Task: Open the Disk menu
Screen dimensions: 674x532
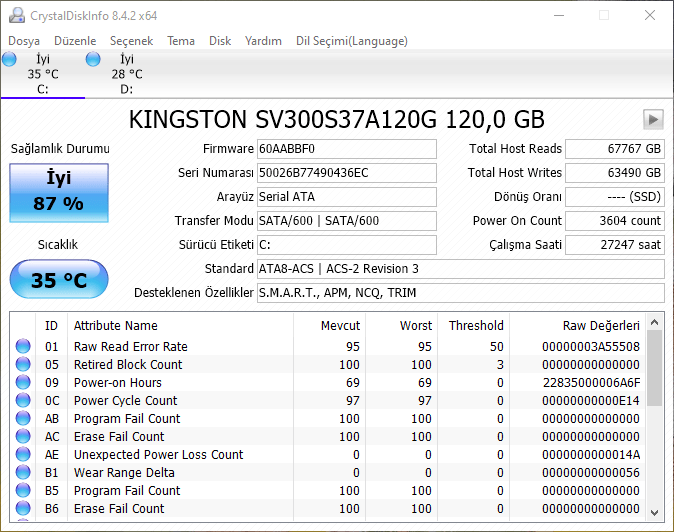Action: (x=220, y=41)
